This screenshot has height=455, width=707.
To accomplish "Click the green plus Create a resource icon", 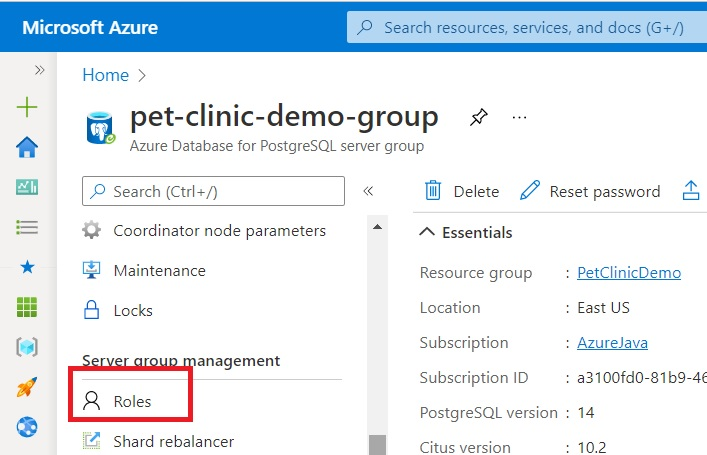I will [x=27, y=107].
